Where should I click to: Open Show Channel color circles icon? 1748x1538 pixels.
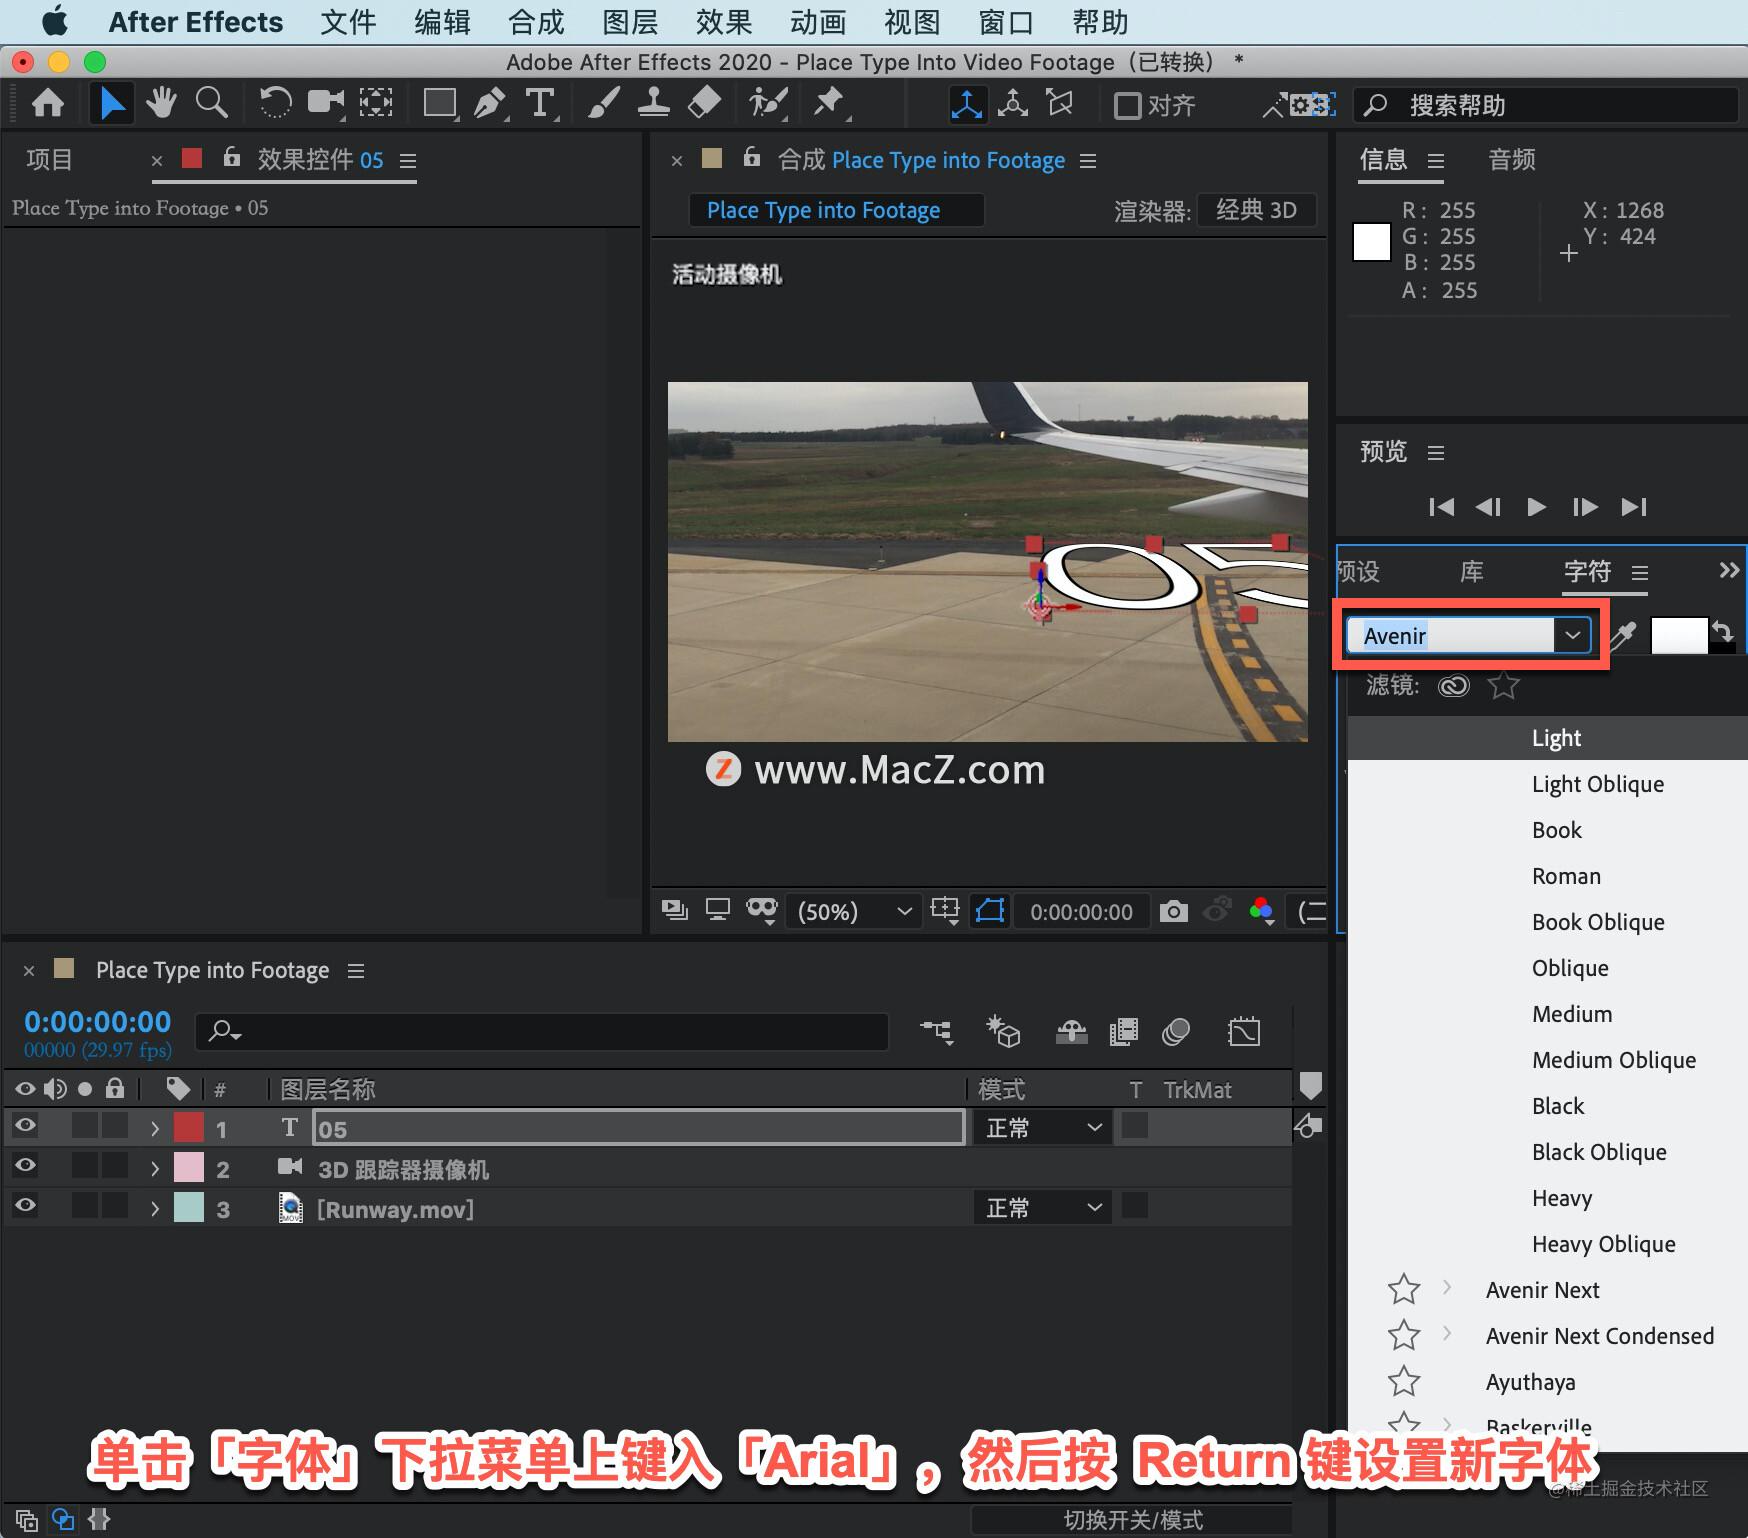tap(1262, 910)
